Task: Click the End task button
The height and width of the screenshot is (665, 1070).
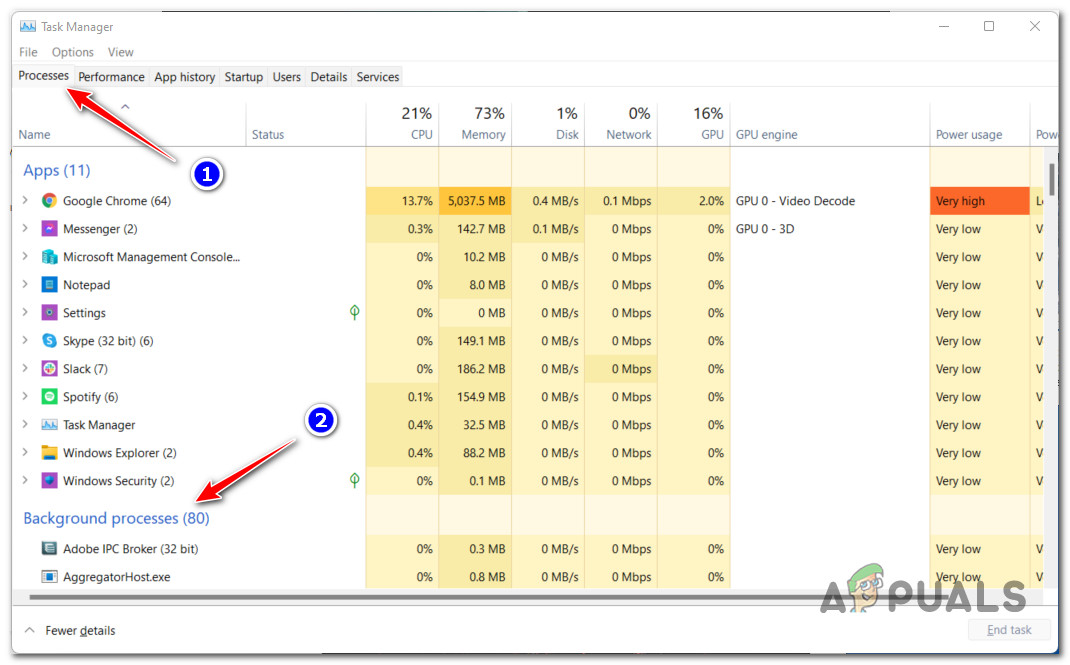Action: click(x=1009, y=630)
